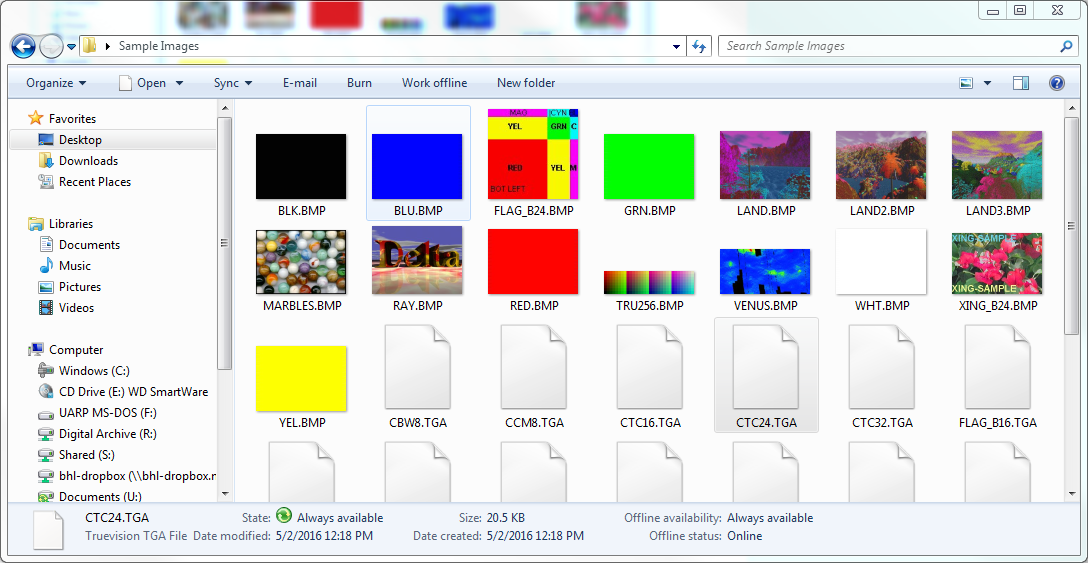Select the TRU256.BMP thumbnail

coord(649,283)
